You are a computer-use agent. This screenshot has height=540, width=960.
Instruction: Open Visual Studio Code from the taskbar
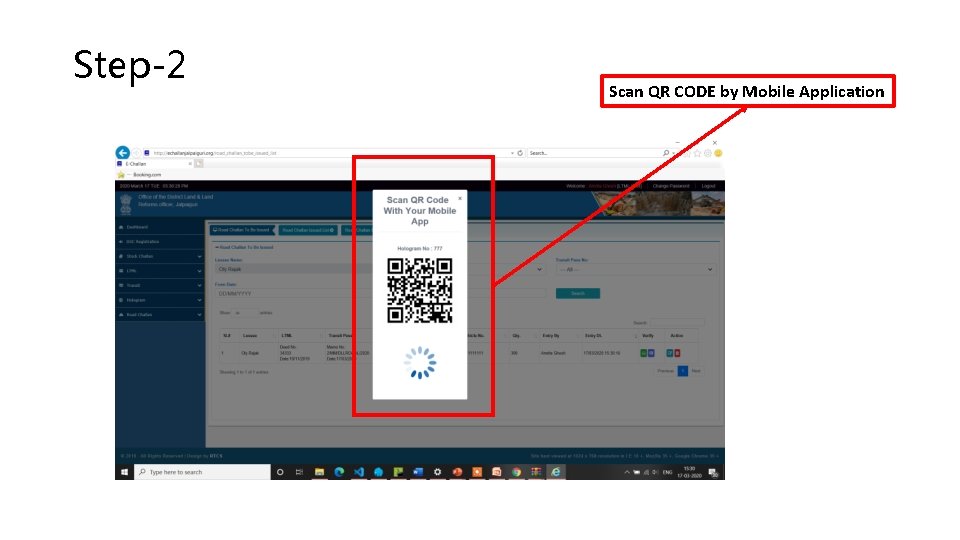pyautogui.click(x=359, y=472)
